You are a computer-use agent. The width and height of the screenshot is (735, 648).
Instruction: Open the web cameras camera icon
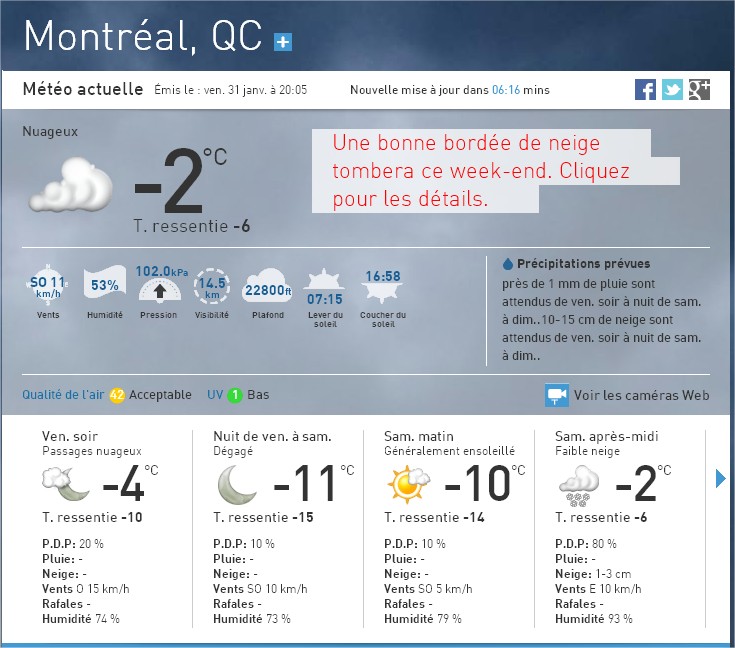point(557,395)
